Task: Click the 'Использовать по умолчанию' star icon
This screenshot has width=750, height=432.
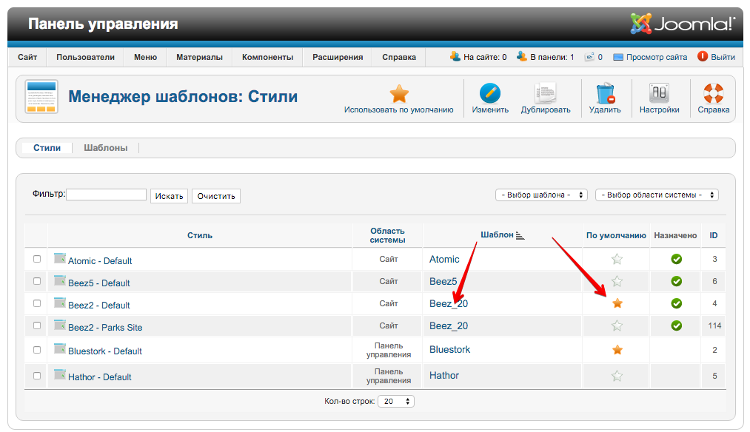Action: click(x=399, y=93)
